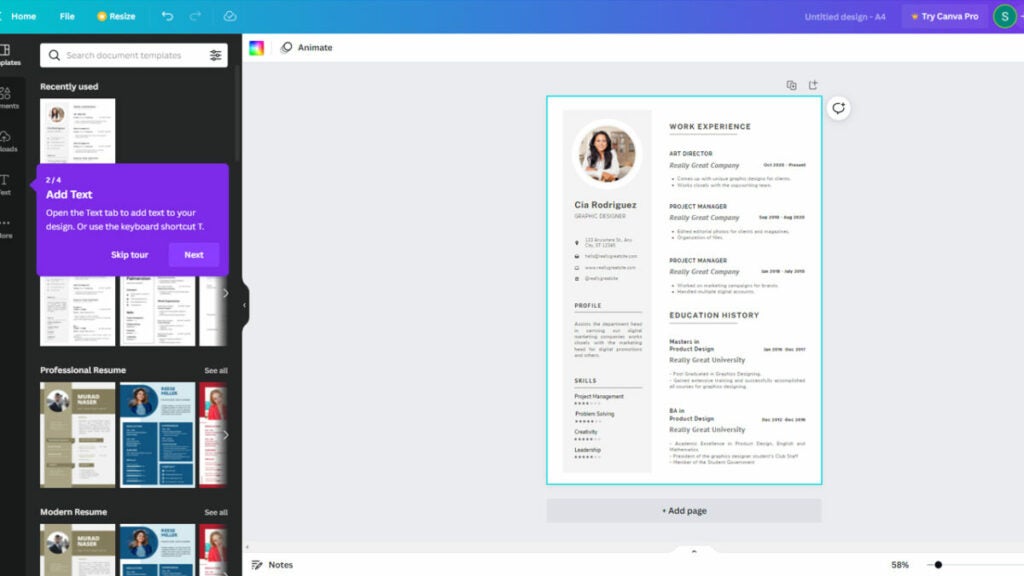Select the EDUCATION HISTORY heading

[714, 315]
